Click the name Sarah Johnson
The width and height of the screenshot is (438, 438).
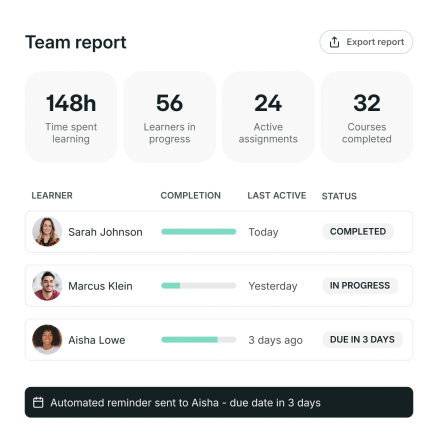pyautogui.click(x=105, y=232)
